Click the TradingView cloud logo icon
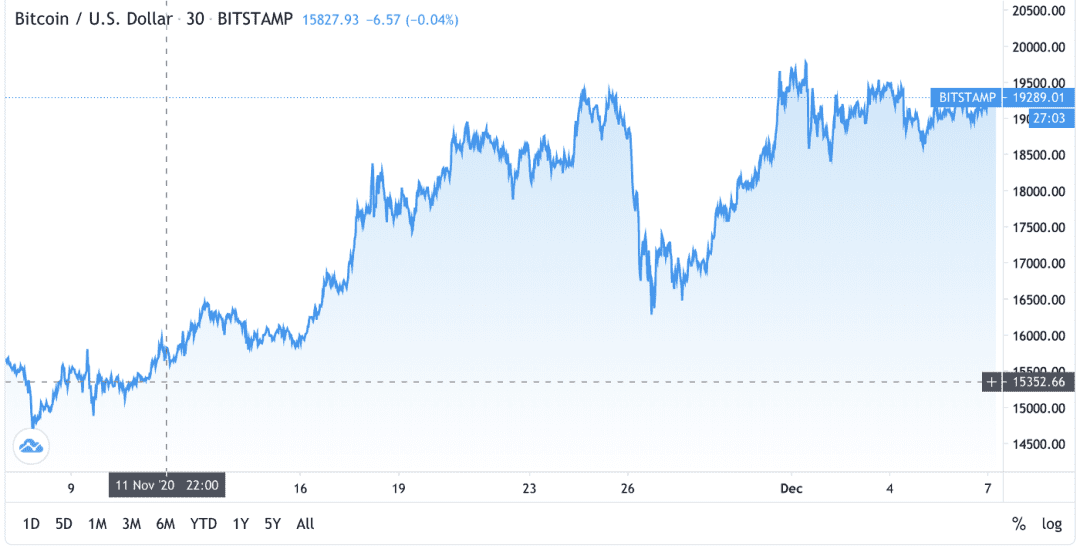The height and width of the screenshot is (549, 1080). point(31,446)
